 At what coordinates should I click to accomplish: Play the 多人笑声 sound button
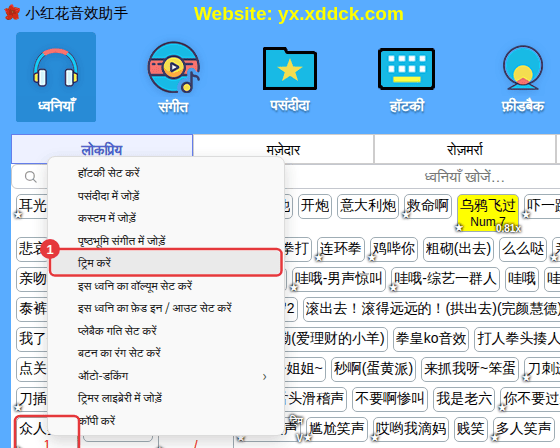523,429
